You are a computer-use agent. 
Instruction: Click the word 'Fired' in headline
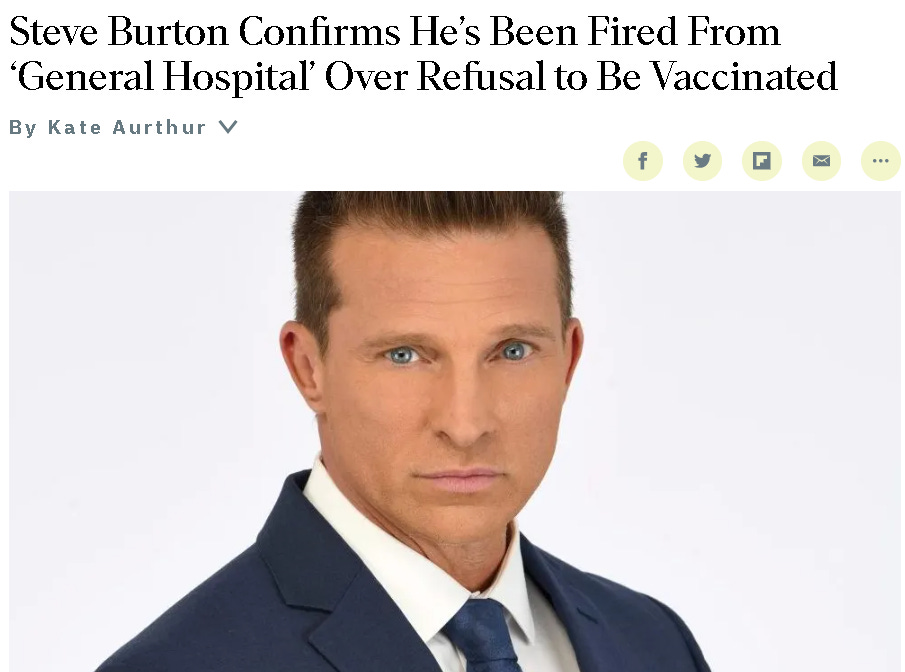coord(633,31)
